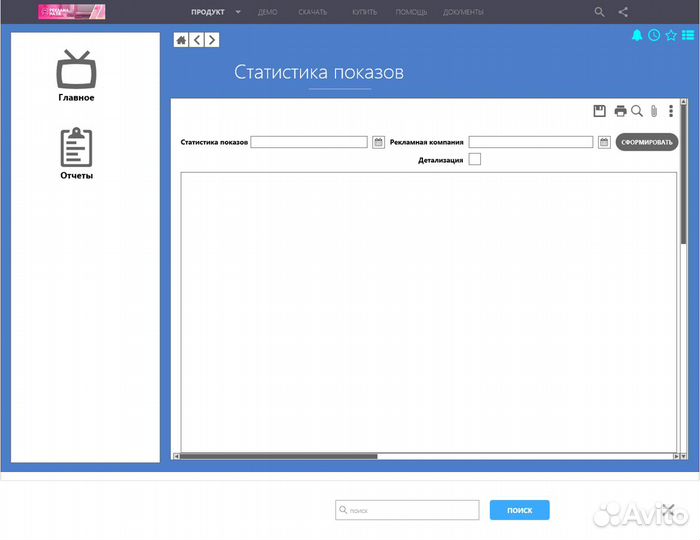Image resolution: width=700 pixels, height=540 pixels.
Task: Expand the ПРОДУКТ dropdown arrow
Action: pos(238,12)
